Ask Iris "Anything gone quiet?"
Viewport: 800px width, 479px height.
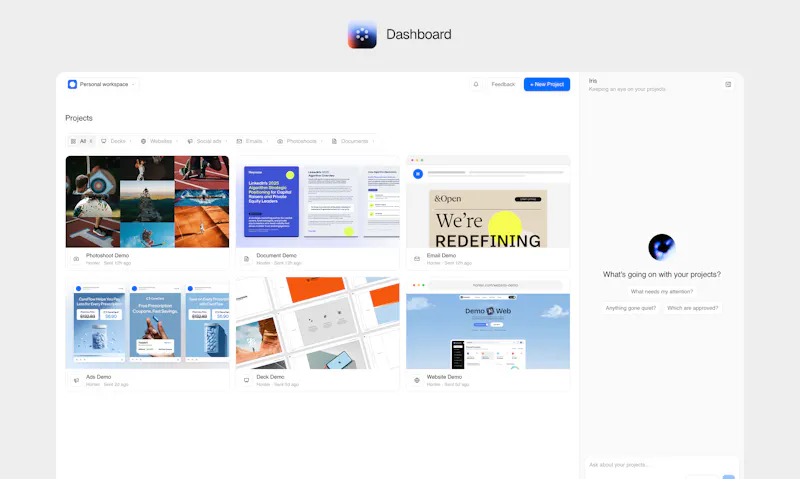tap(631, 308)
